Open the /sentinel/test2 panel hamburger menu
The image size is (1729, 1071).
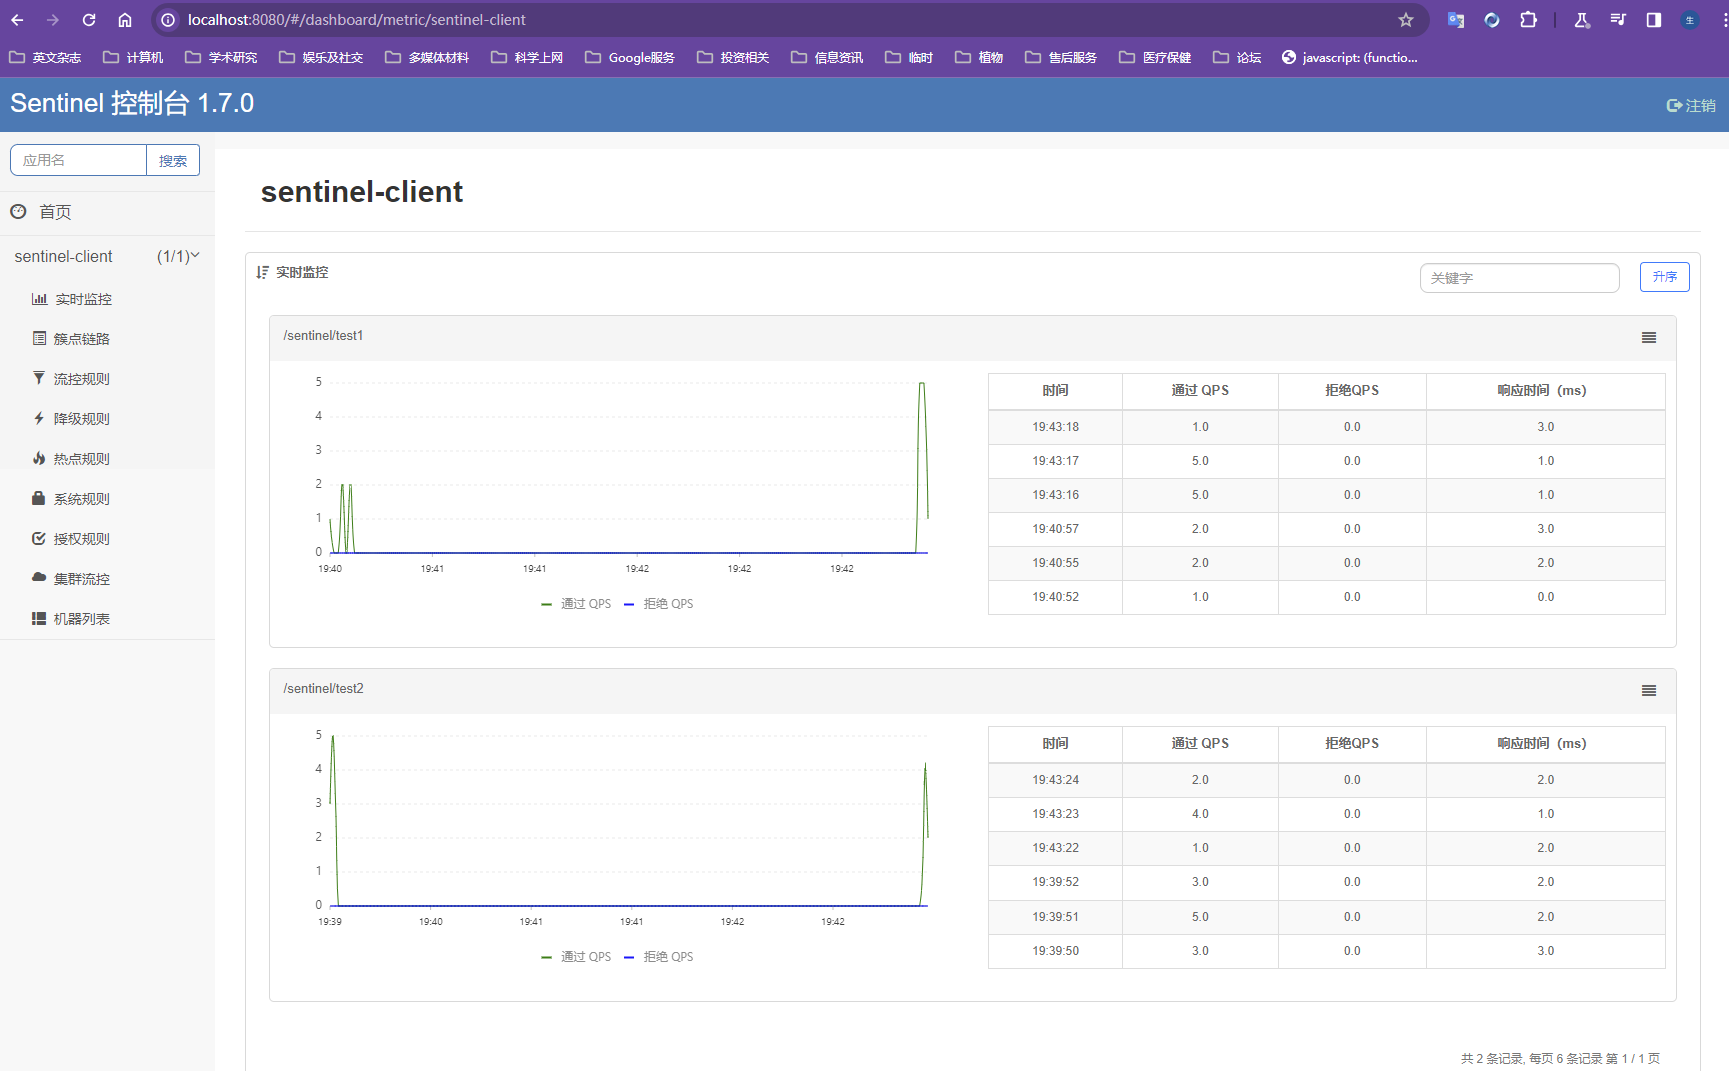click(1648, 691)
